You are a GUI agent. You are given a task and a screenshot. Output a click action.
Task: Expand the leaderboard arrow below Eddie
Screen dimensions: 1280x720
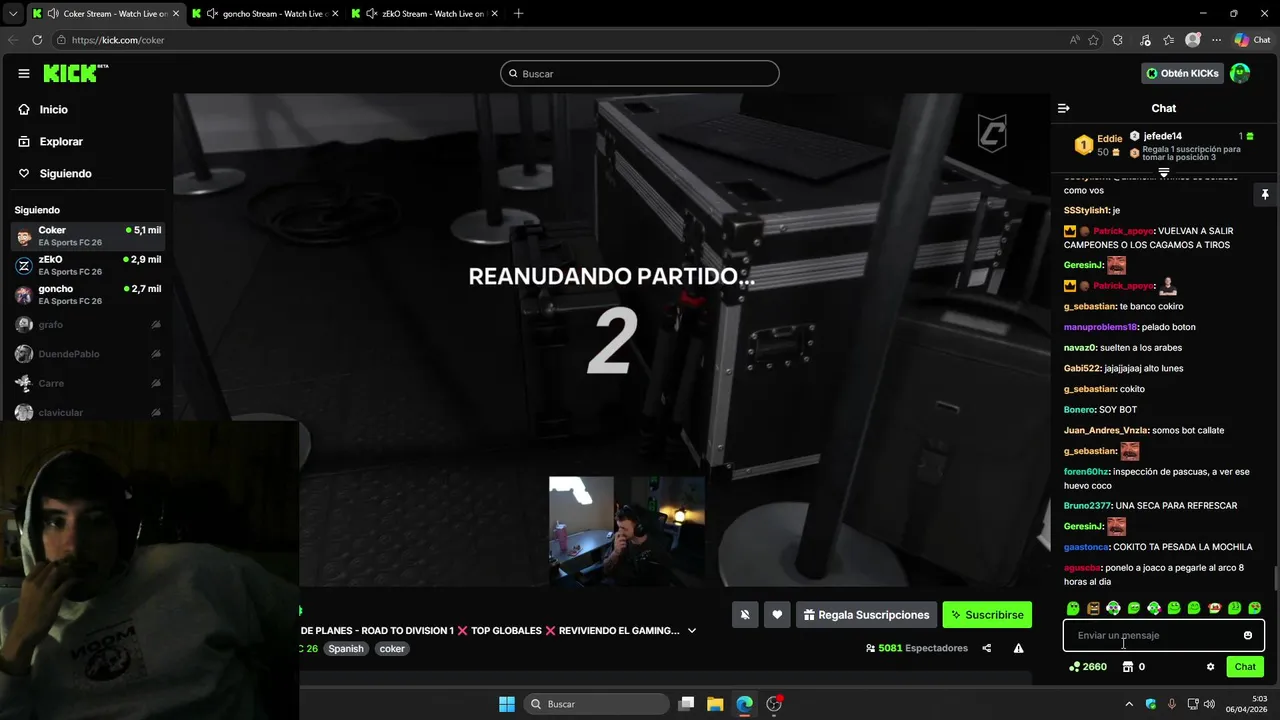pos(1164,173)
